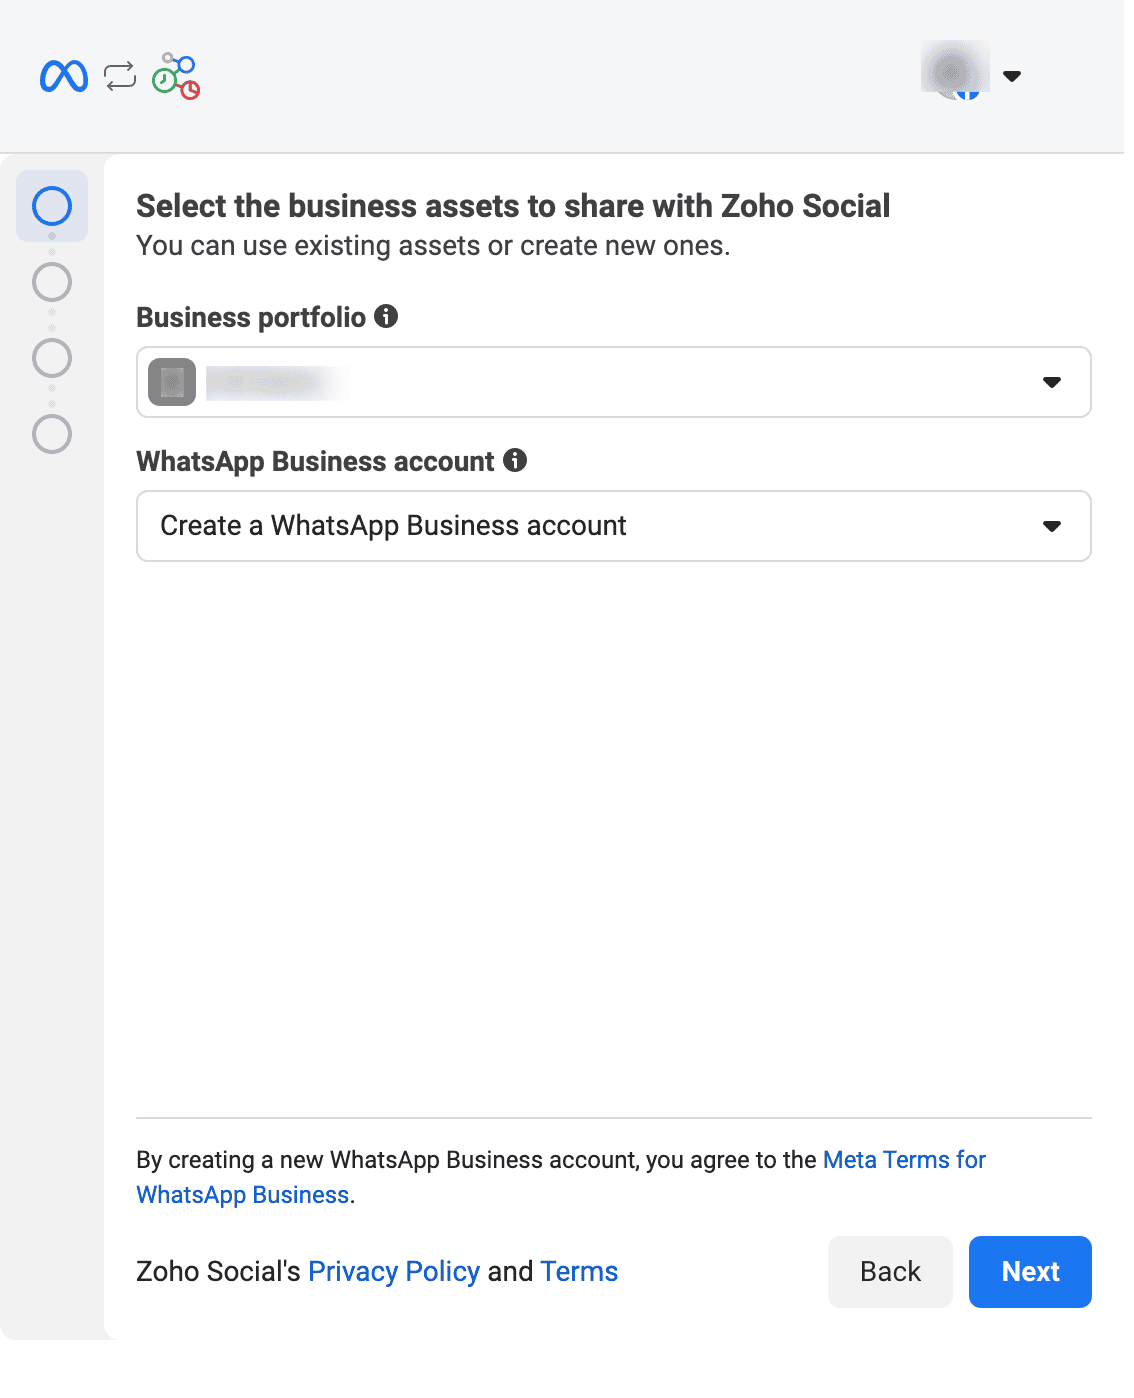Click the blurred profile avatar in header

[955, 72]
